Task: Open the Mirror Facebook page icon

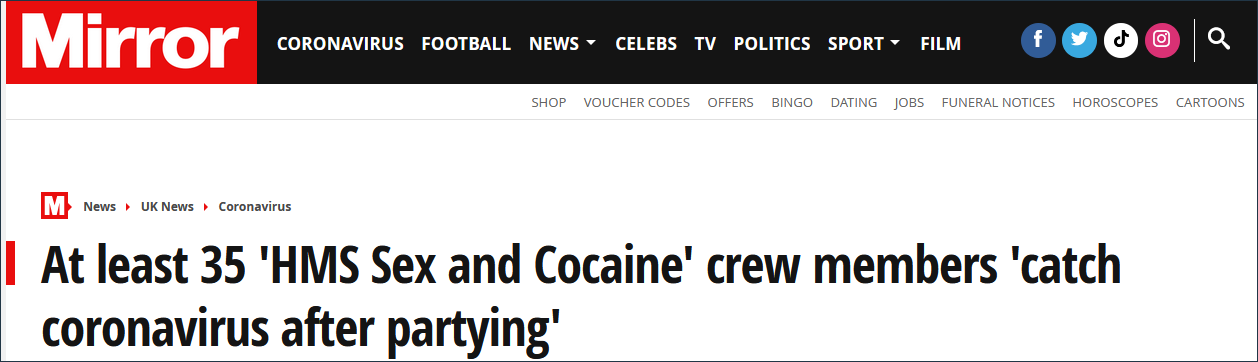Action: pyautogui.click(x=1038, y=40)
